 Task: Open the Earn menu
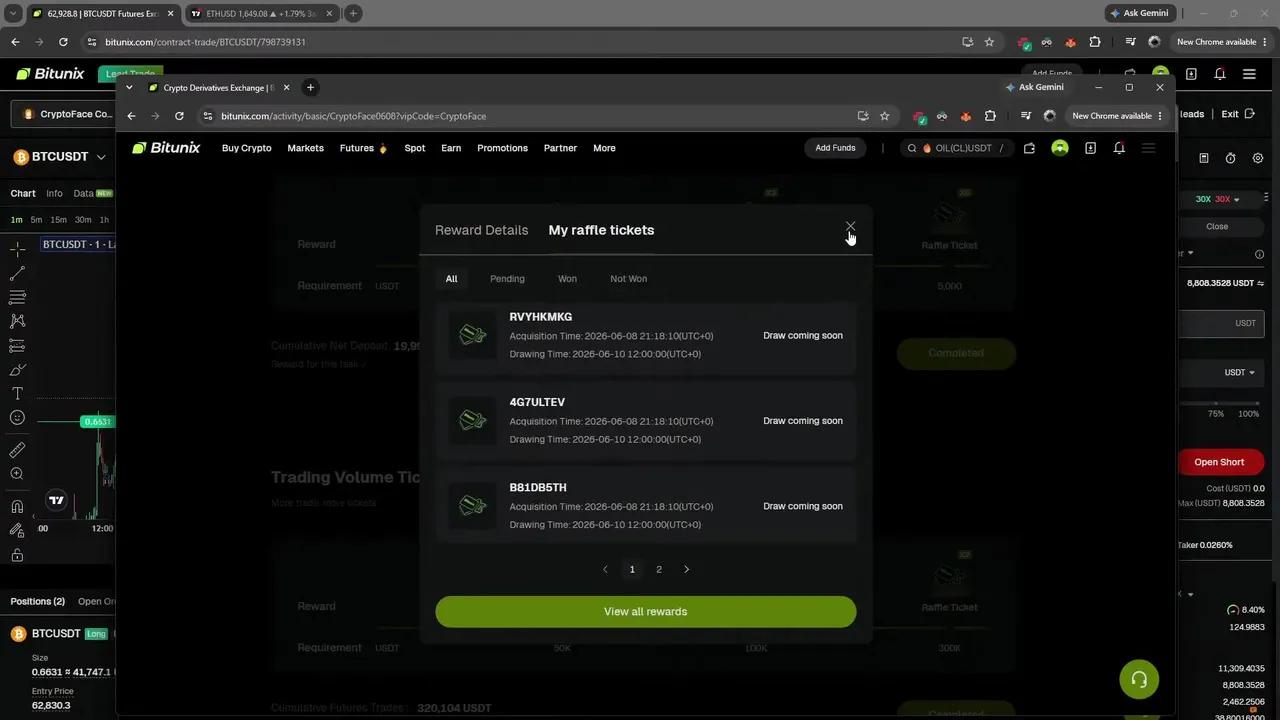[x=451, y=148]
